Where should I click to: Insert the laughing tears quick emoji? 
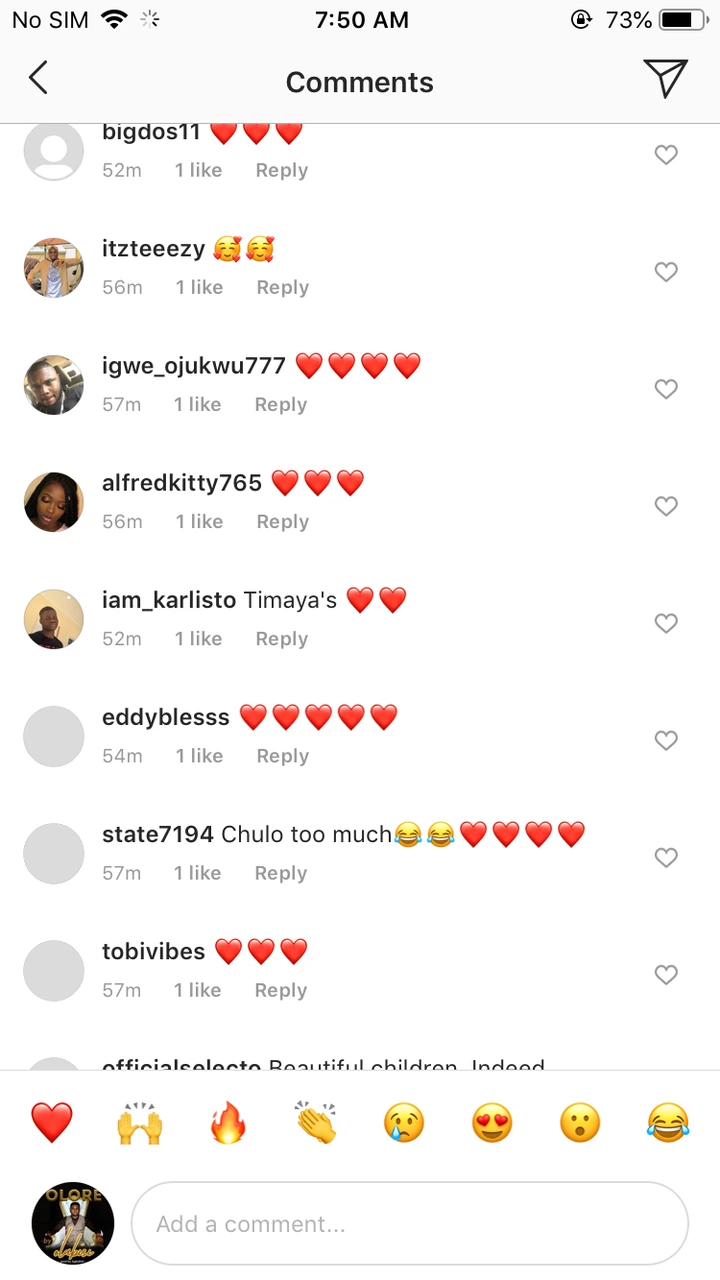click(668, 1123)
